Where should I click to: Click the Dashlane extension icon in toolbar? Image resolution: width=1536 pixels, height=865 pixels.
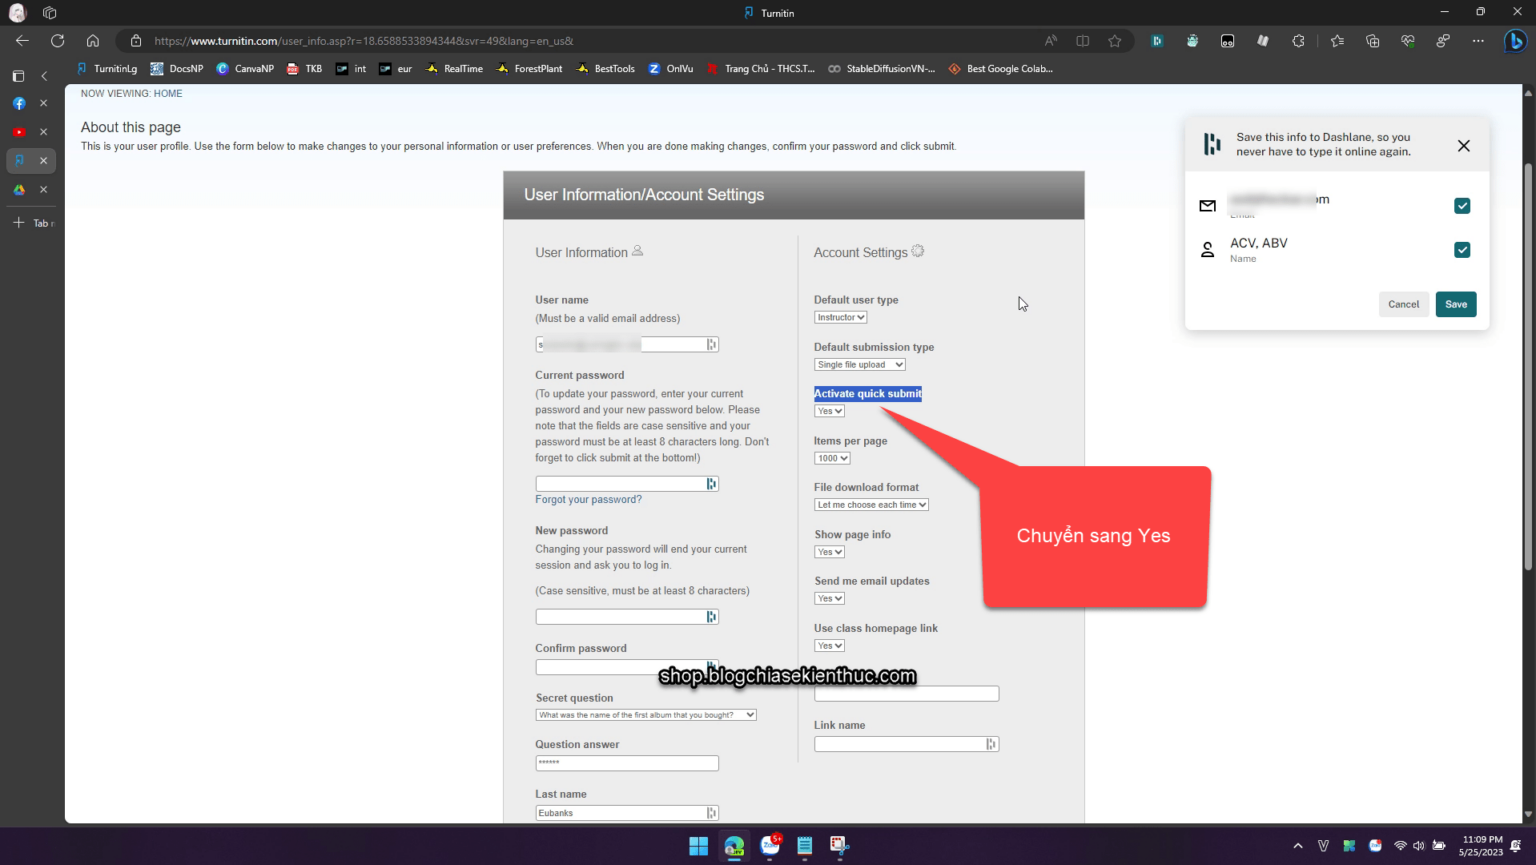point(1157,40)
